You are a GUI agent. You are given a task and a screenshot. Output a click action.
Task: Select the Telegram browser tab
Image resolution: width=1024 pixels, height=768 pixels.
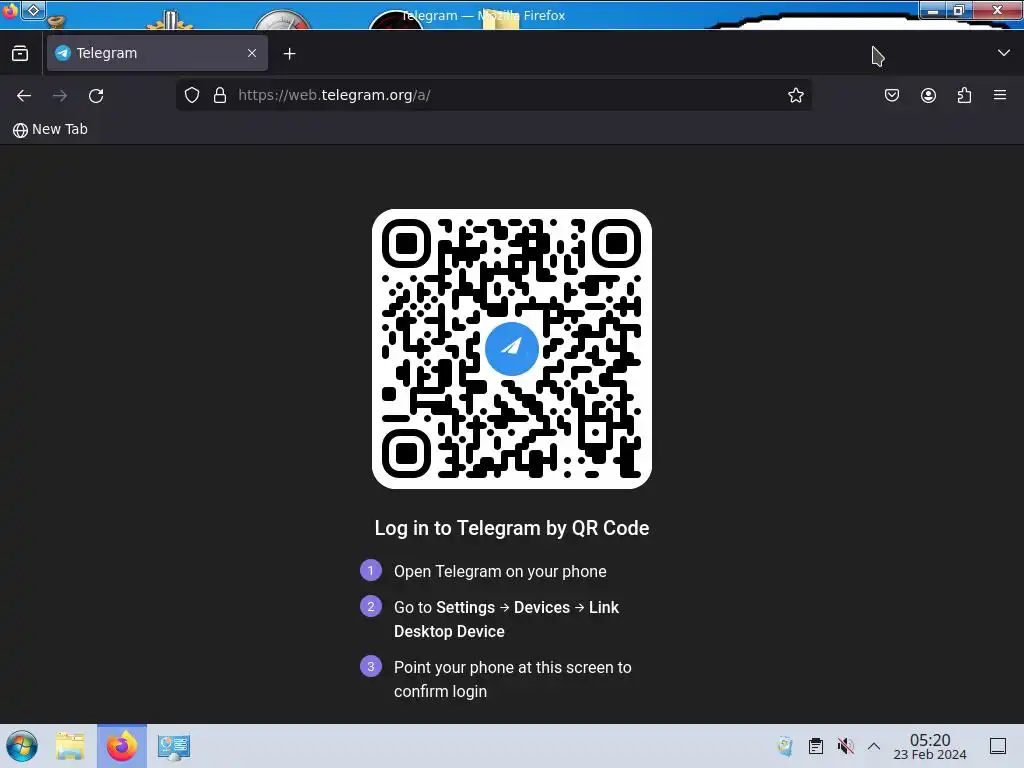click(x=157, y=53)
